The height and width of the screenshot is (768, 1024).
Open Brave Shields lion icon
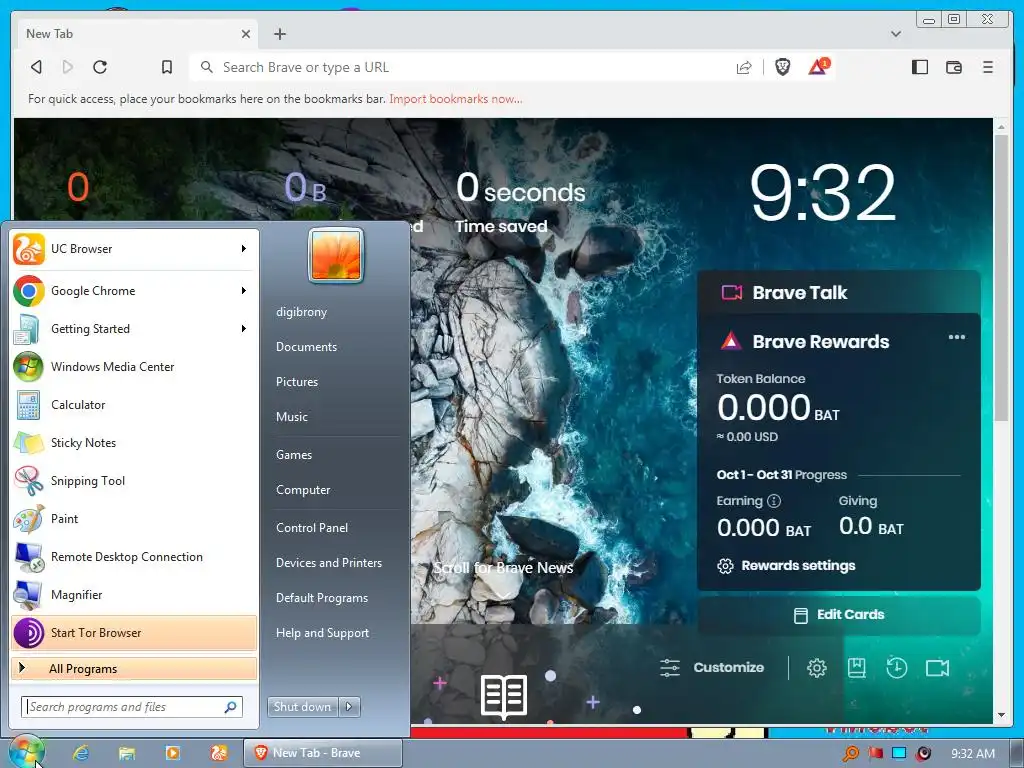click(x=782, y=67)
